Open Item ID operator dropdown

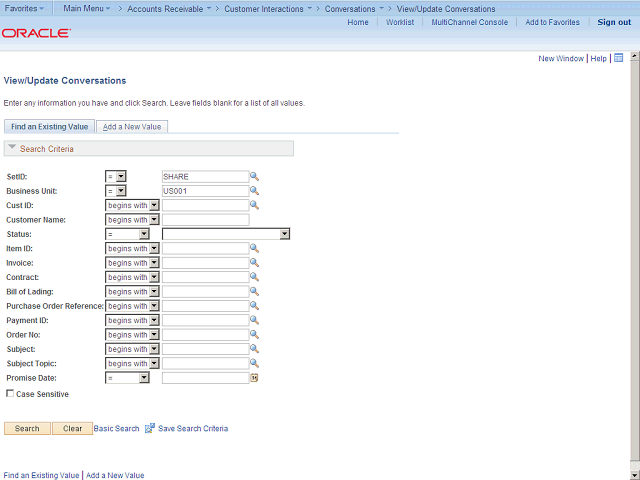[132, 249]
